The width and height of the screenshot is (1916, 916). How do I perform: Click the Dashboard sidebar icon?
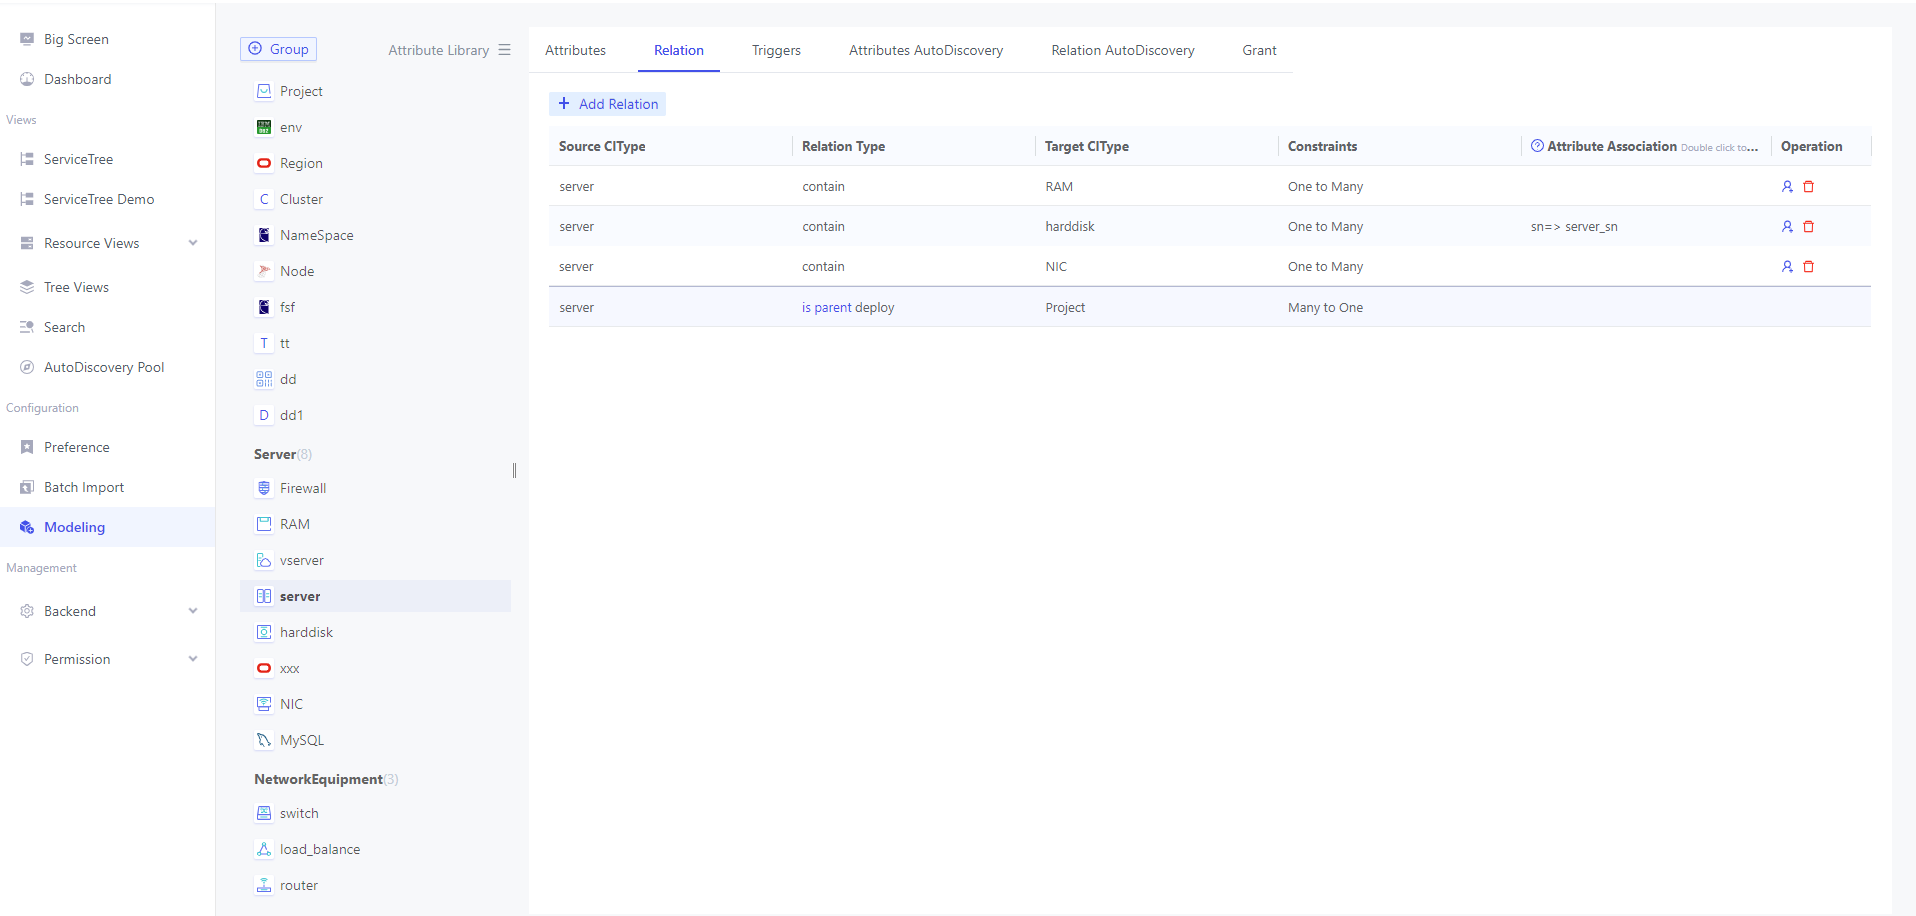pos(27,79)
